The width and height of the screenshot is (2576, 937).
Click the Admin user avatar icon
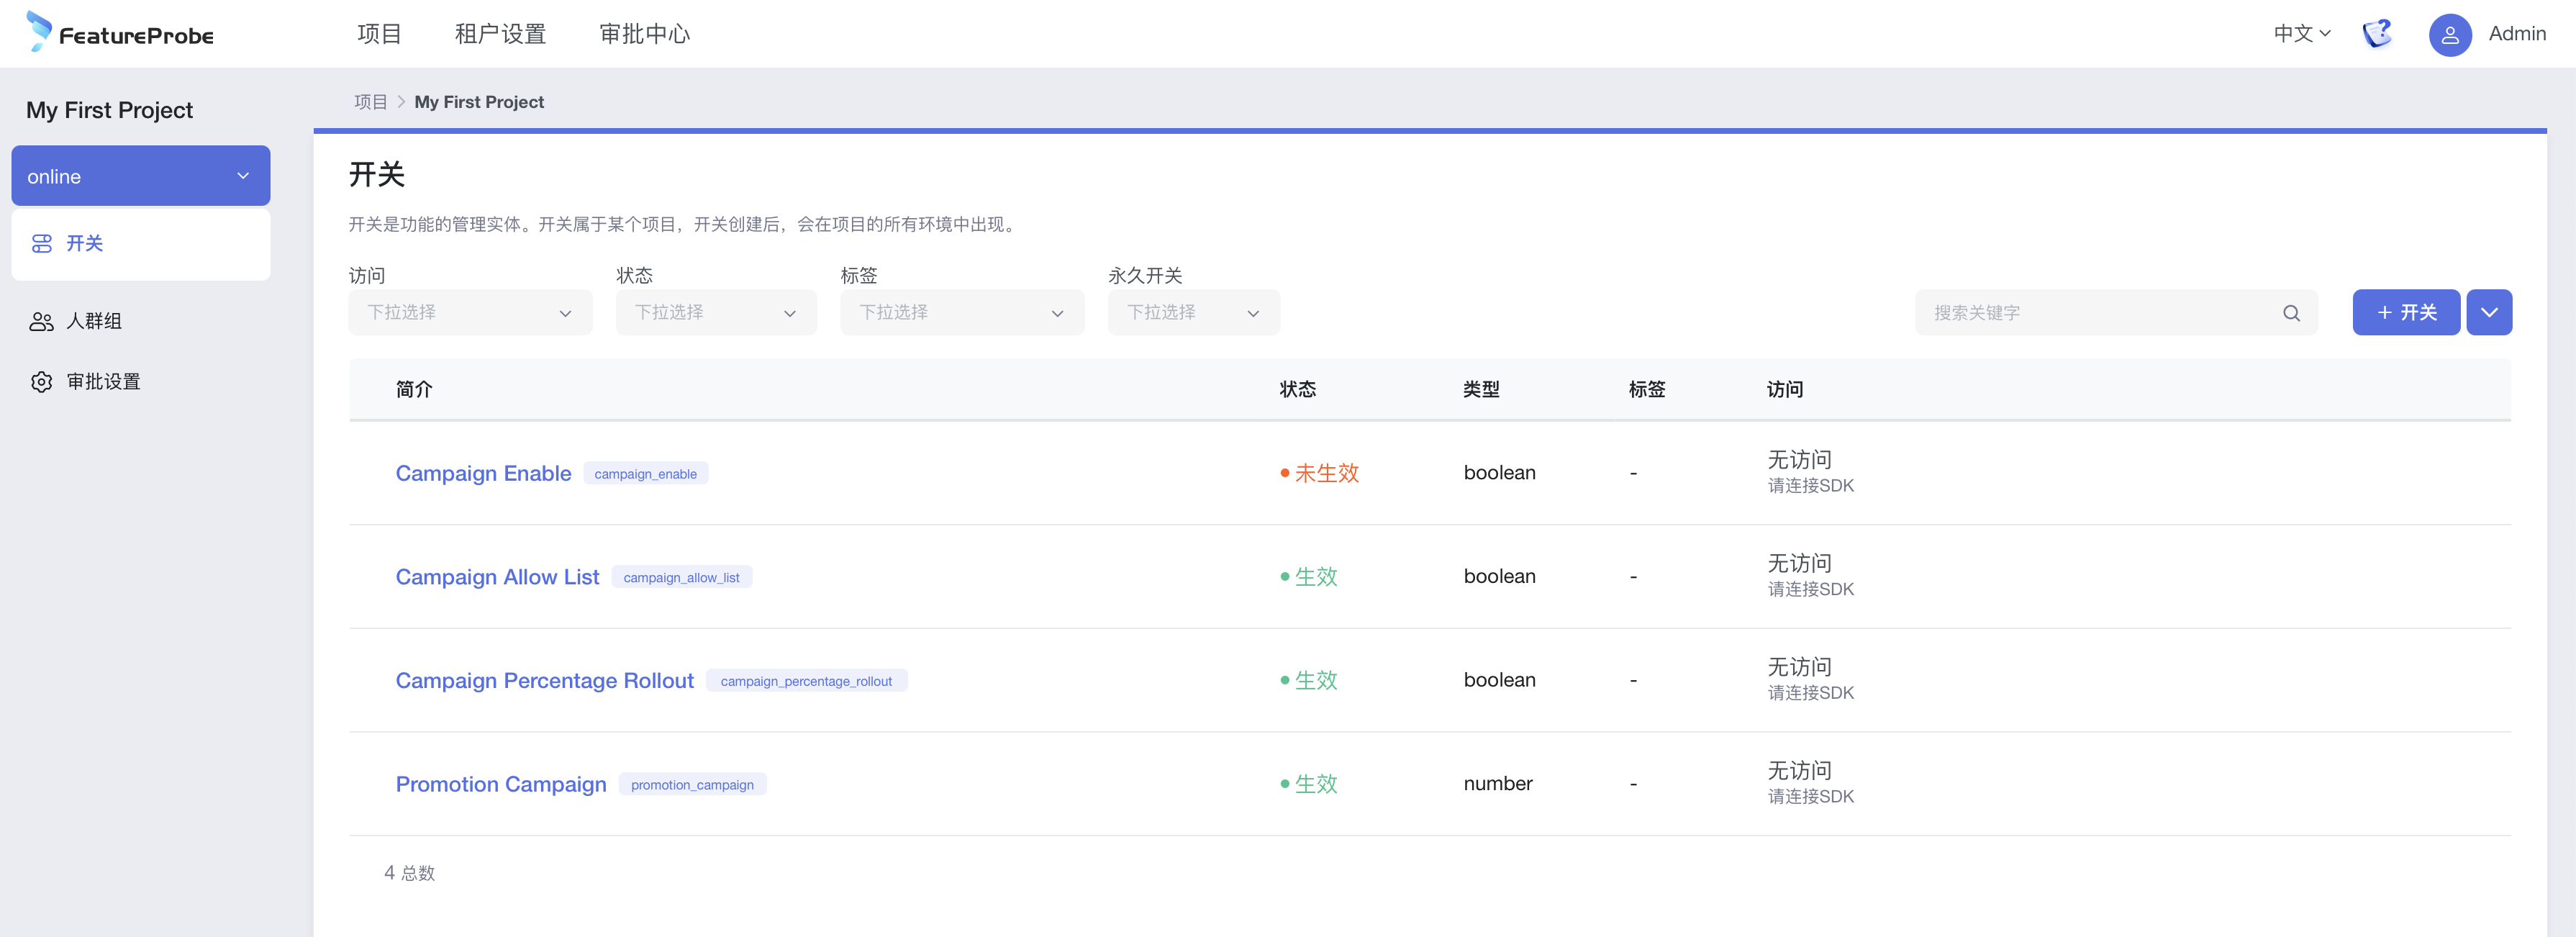click(2449, 35)
